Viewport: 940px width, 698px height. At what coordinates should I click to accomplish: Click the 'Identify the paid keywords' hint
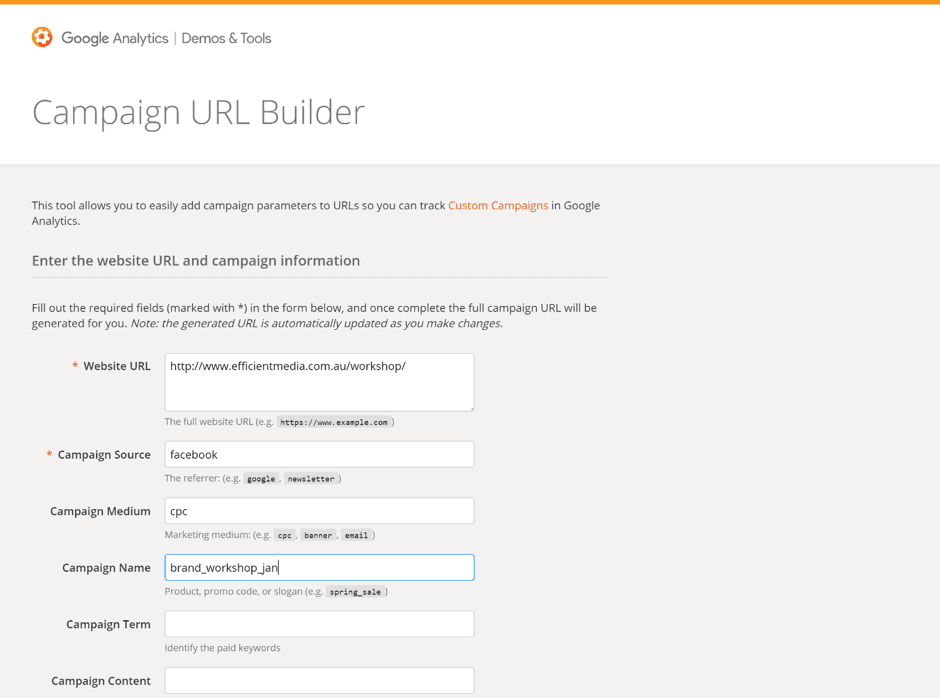pos(222,648)
